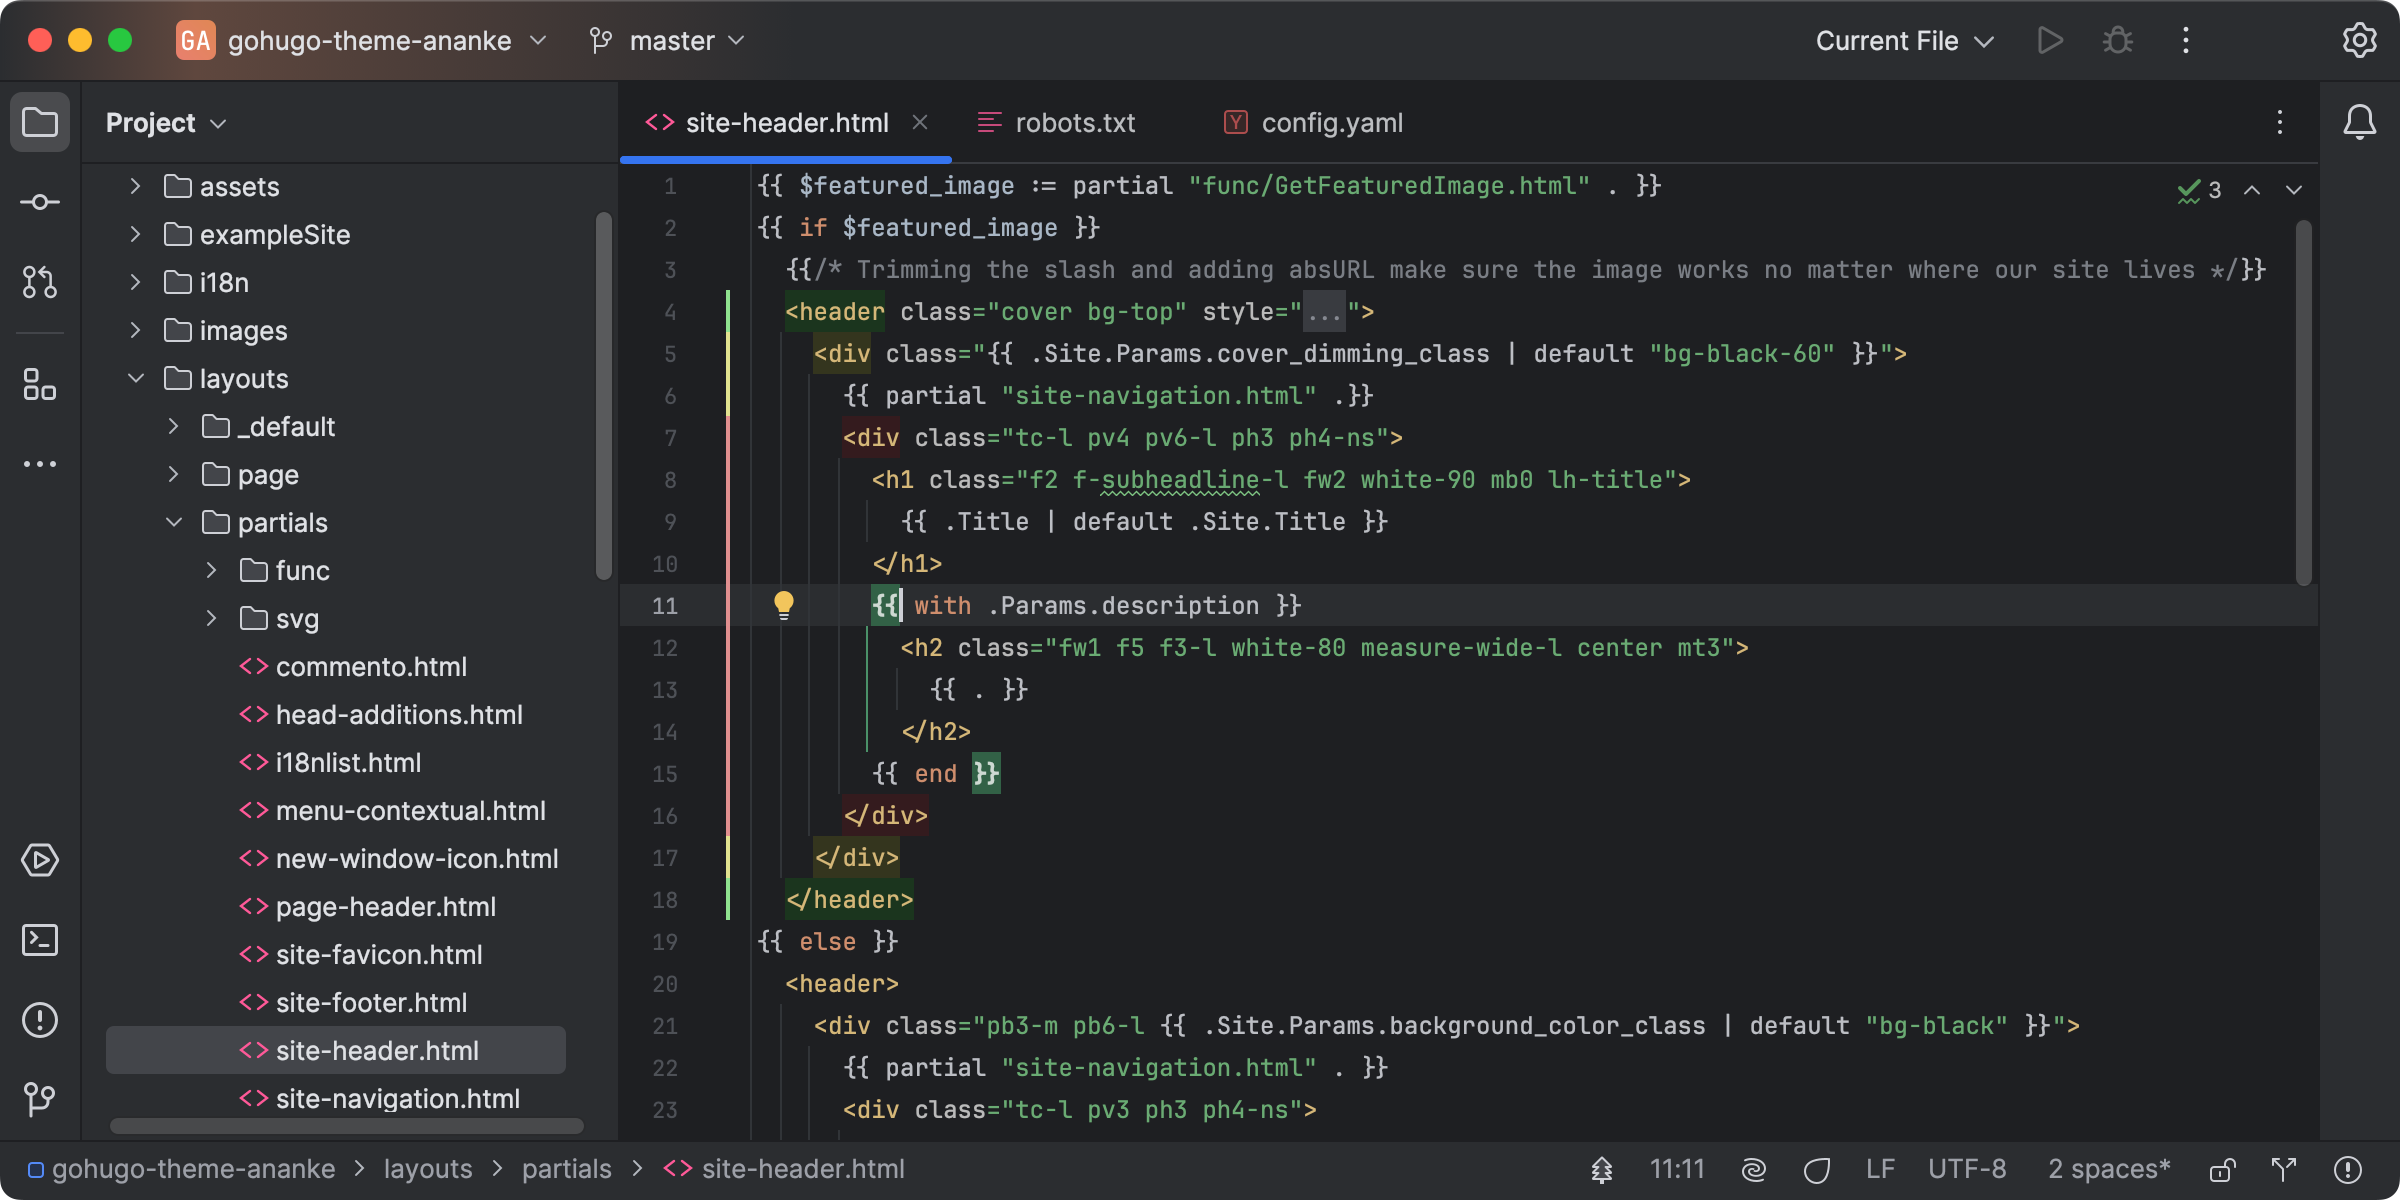2400x1200 pixels.
Task: Click the partials breadcrumb
Action: click(x=567, y=1169)
